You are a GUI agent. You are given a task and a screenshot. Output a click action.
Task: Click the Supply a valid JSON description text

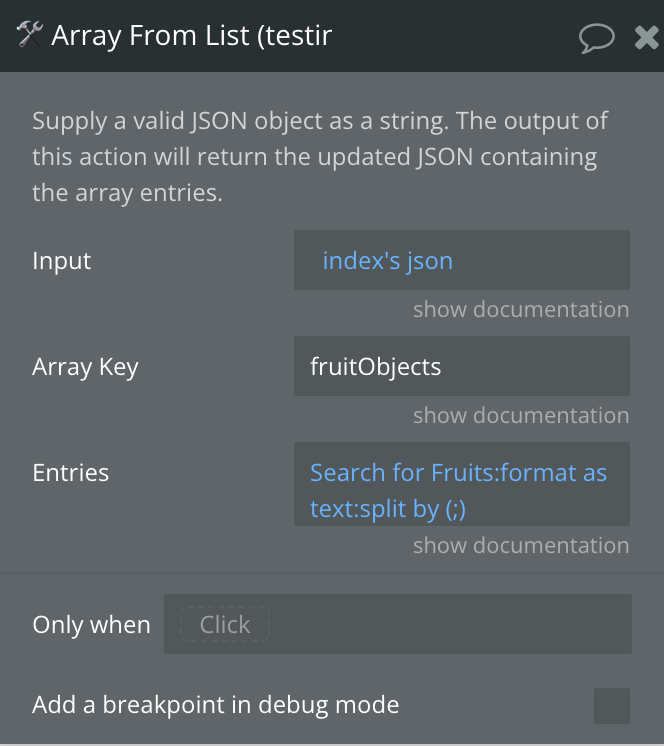tap(320, 157)
